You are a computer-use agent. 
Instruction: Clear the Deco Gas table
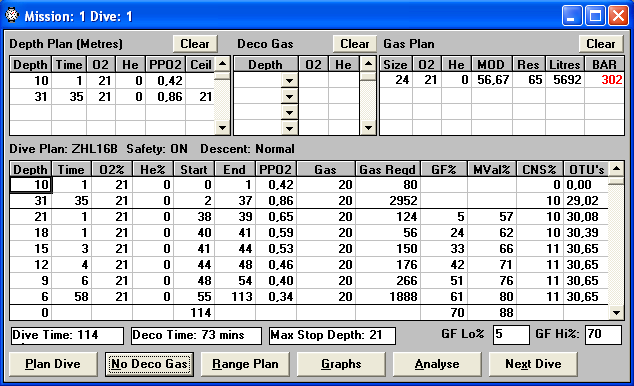355,44
